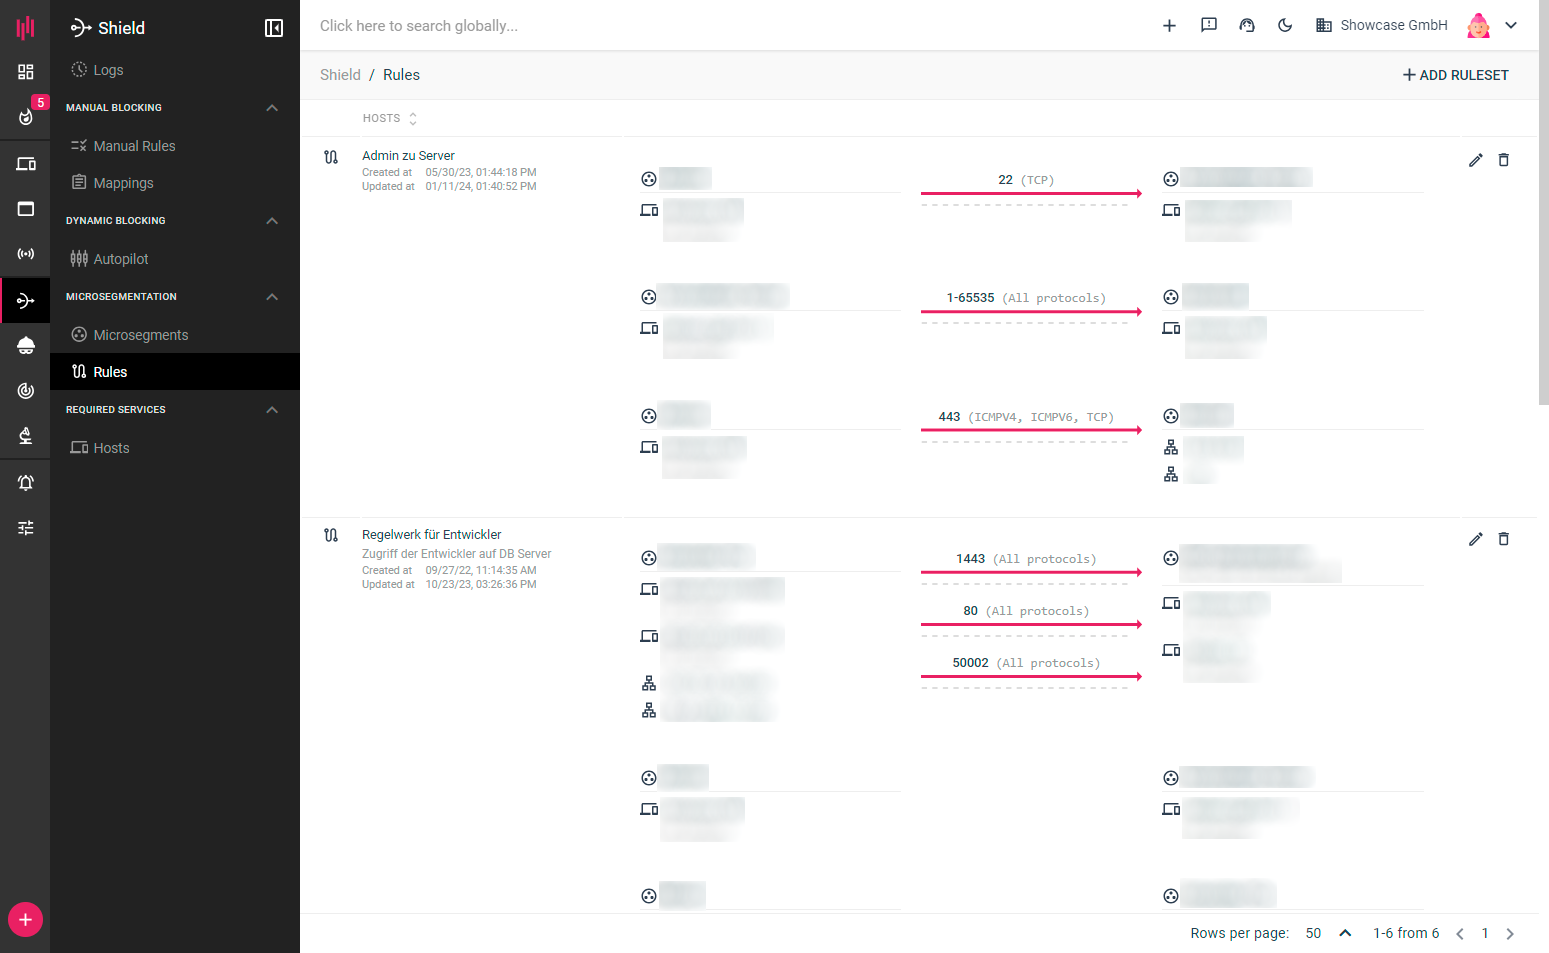This screenshot has width=1549, height=953.
Task: Click the Add Ruleset button
Action: [x=1455, y=75]
